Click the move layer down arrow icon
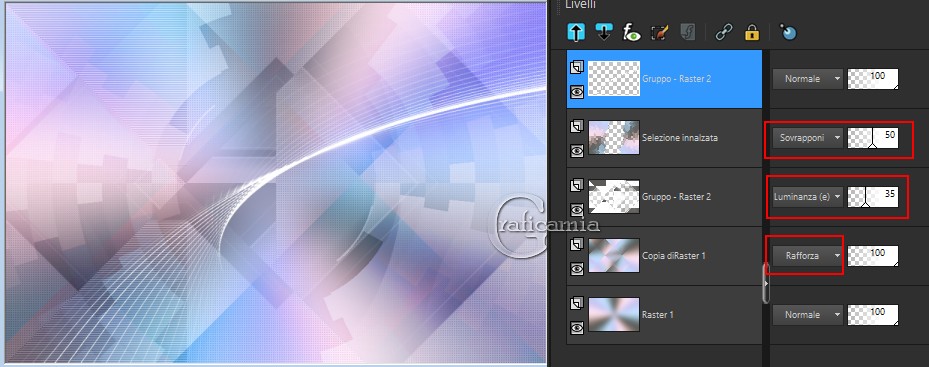The height and width of the screenshot is (367, 929). click(x=604, y=32)
